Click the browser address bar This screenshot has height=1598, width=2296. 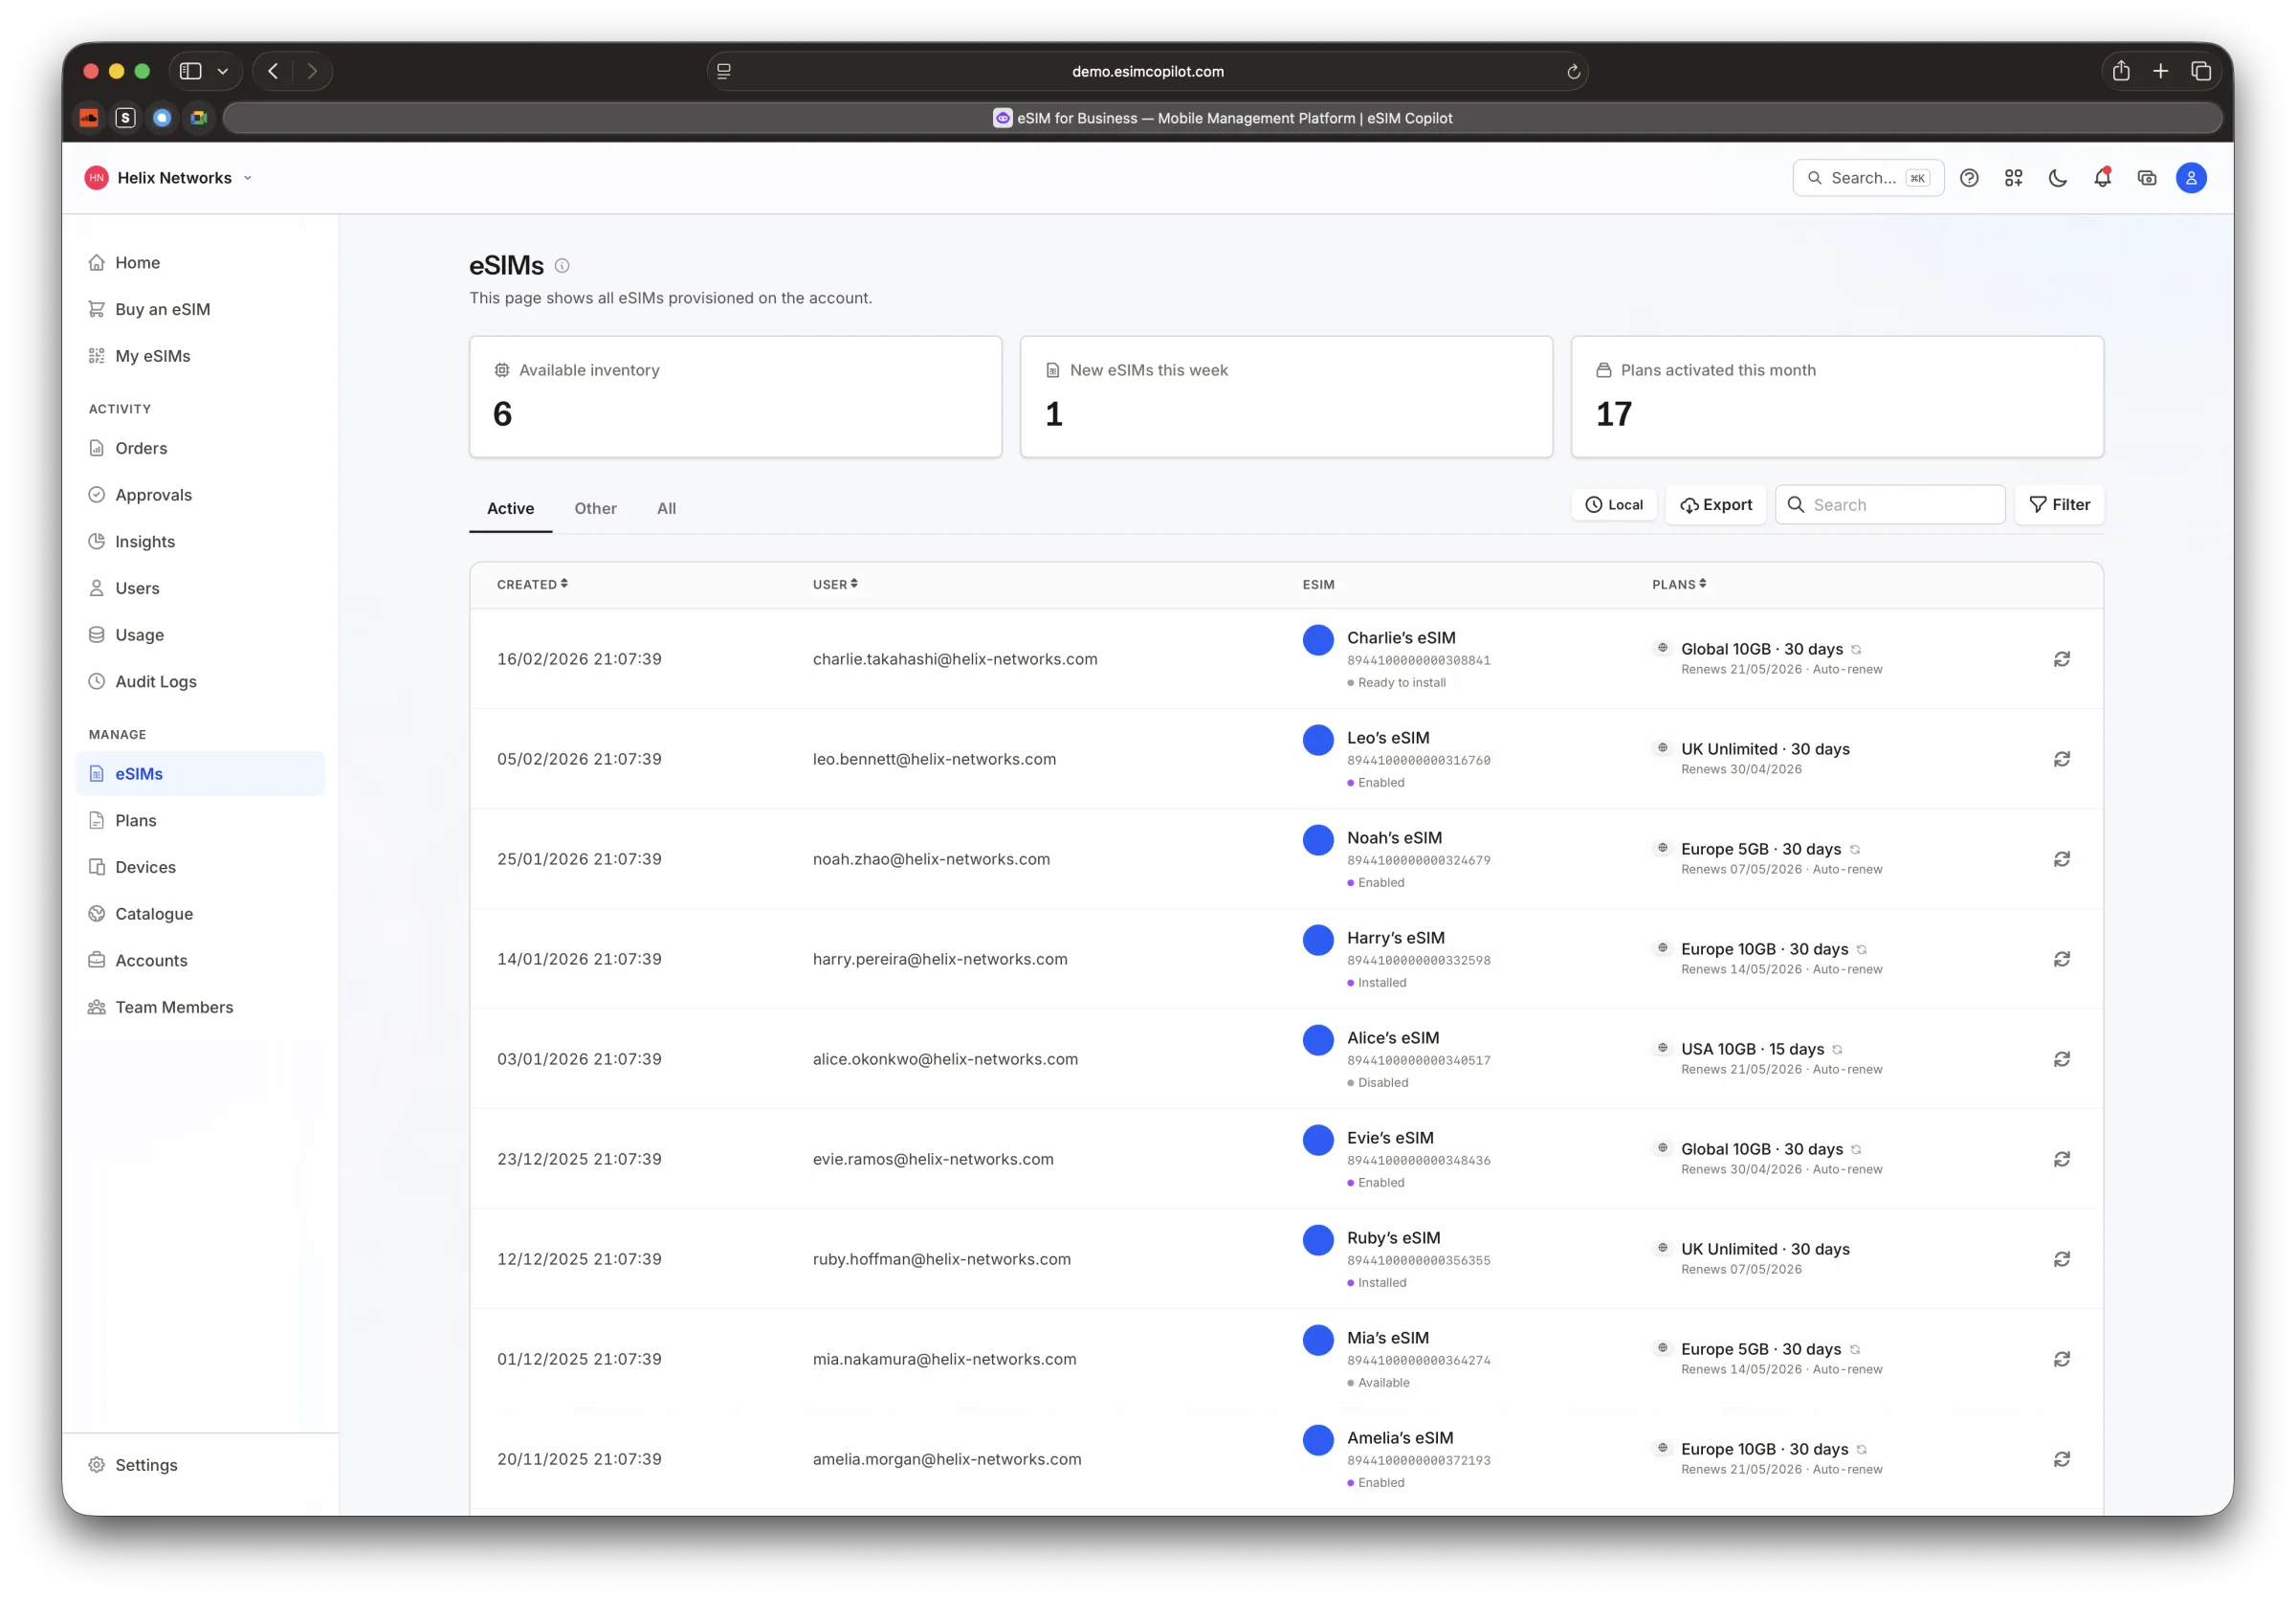[x=1147, y=72]
